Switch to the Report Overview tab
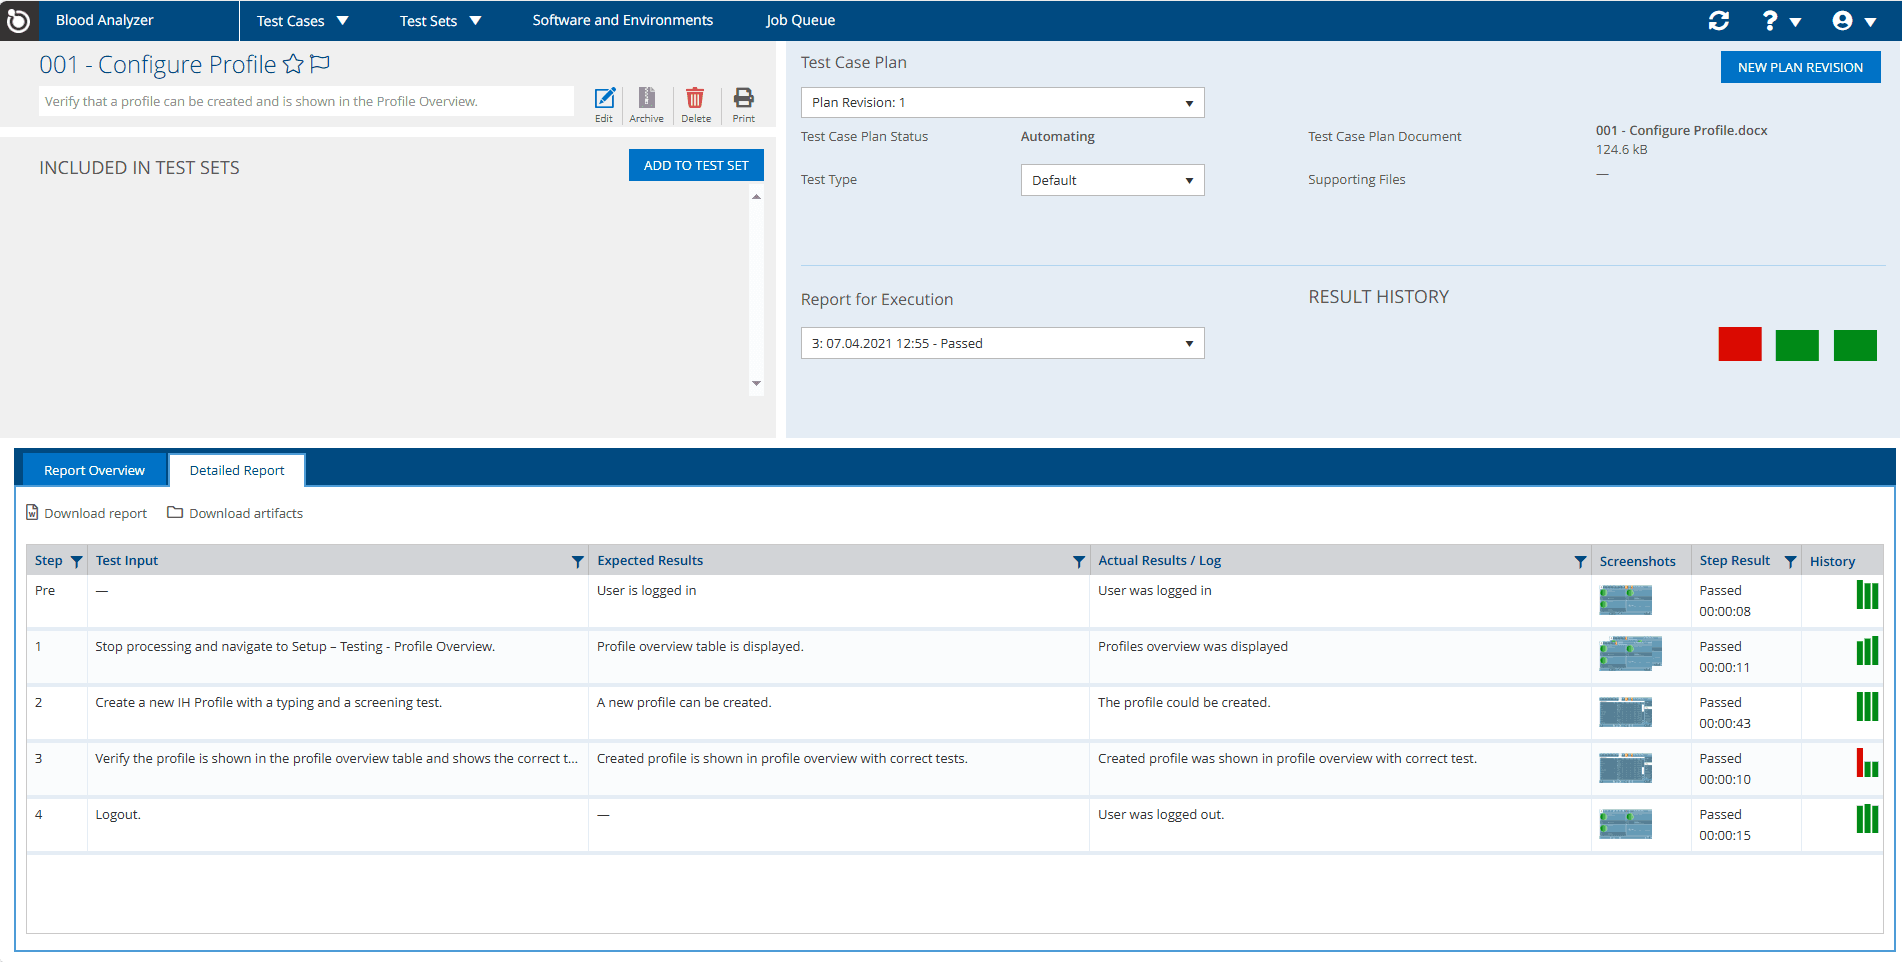Screen dimensions: 1902x962 [x=94, y=471]
